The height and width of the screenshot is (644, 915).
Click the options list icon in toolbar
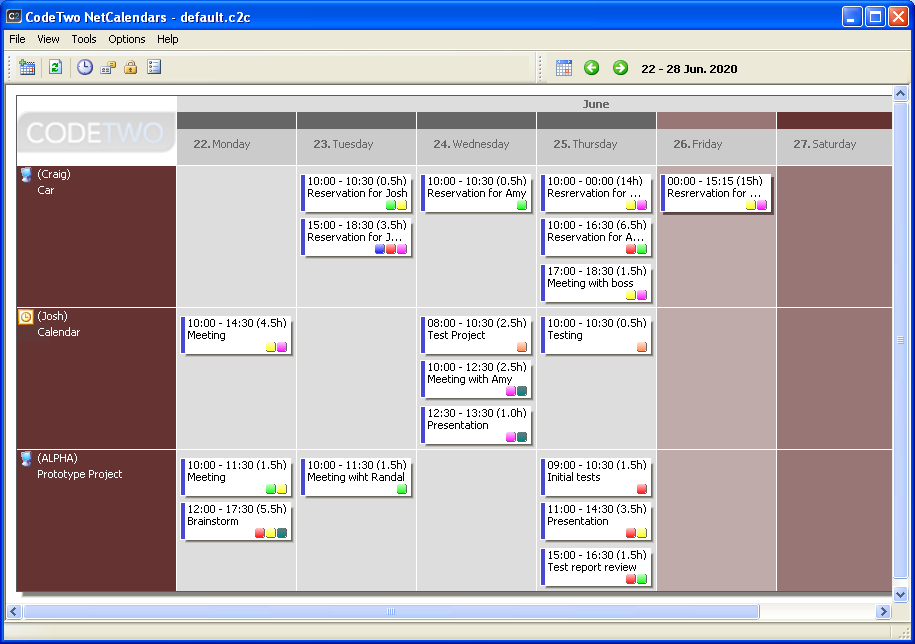[154, 67]
